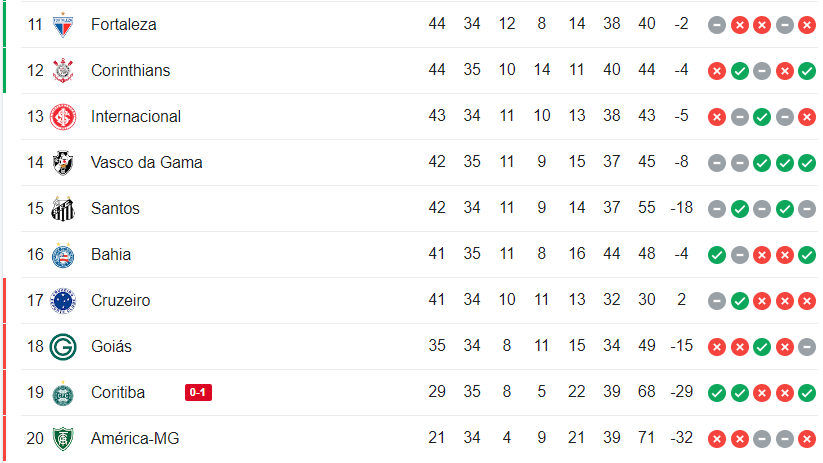The image size is (823, 463).
Task: Click Bahia's first green win icon
Action: 716,254
